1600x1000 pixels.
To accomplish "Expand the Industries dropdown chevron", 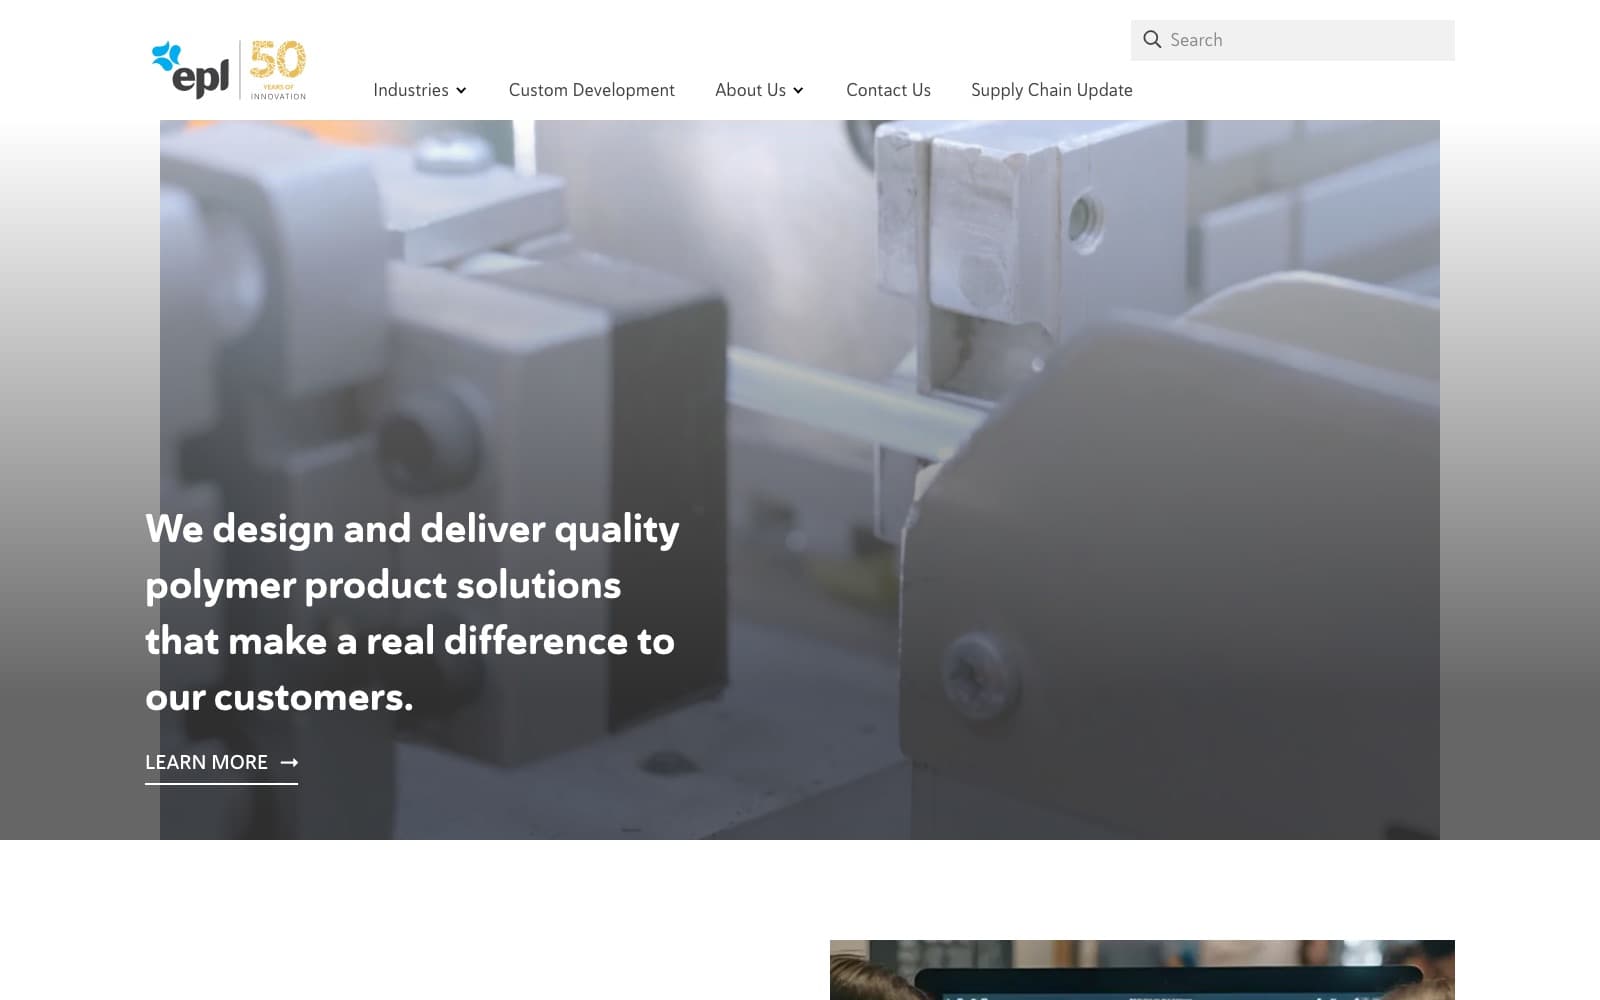I will tap(461, 90).
